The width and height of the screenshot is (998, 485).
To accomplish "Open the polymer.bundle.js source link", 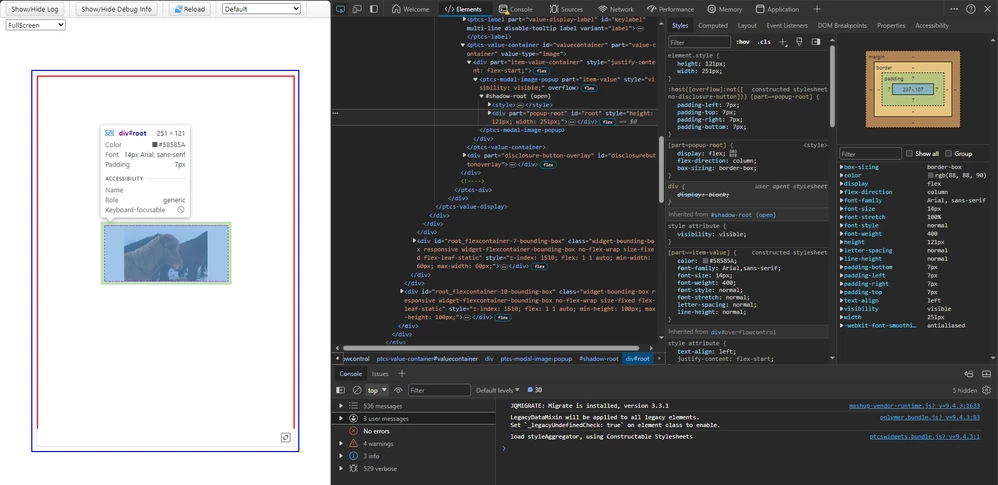I will 930,418.
